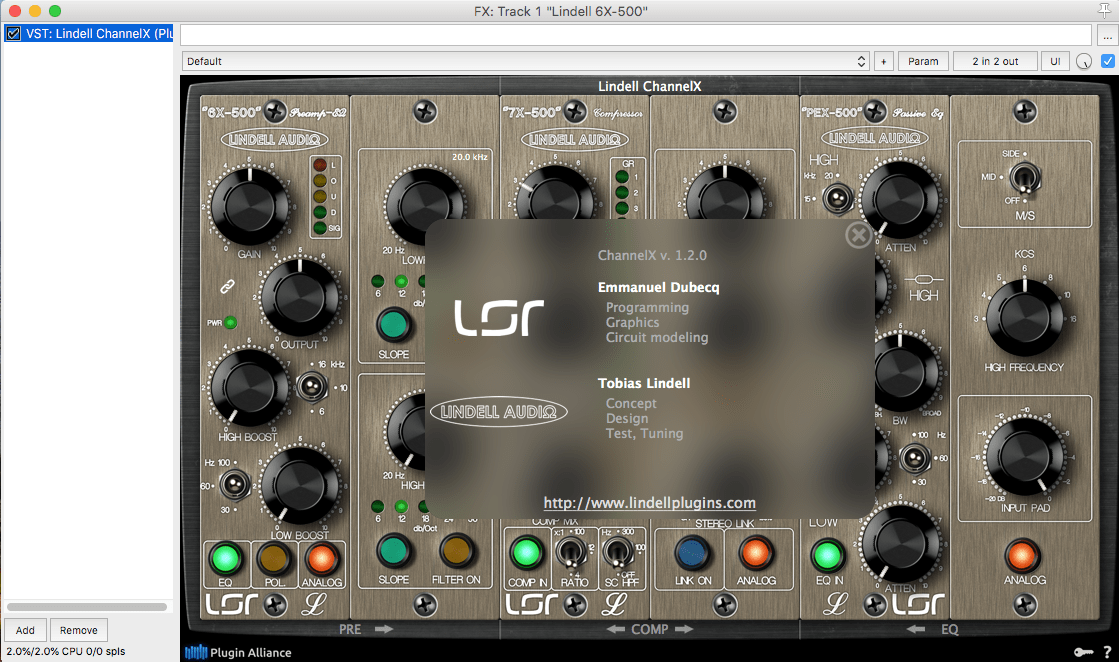Click the PEX-500 low ATTEN knob near EQ IN

point(899,544)
